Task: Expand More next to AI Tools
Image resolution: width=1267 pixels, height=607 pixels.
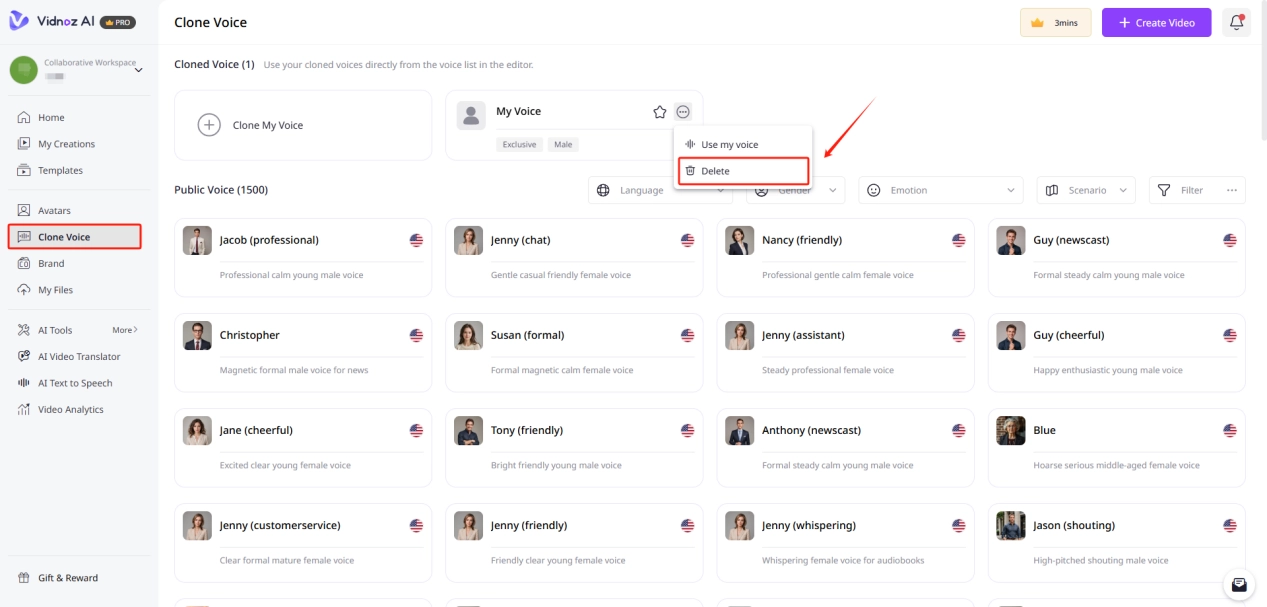Action: (x=125, y=330)
